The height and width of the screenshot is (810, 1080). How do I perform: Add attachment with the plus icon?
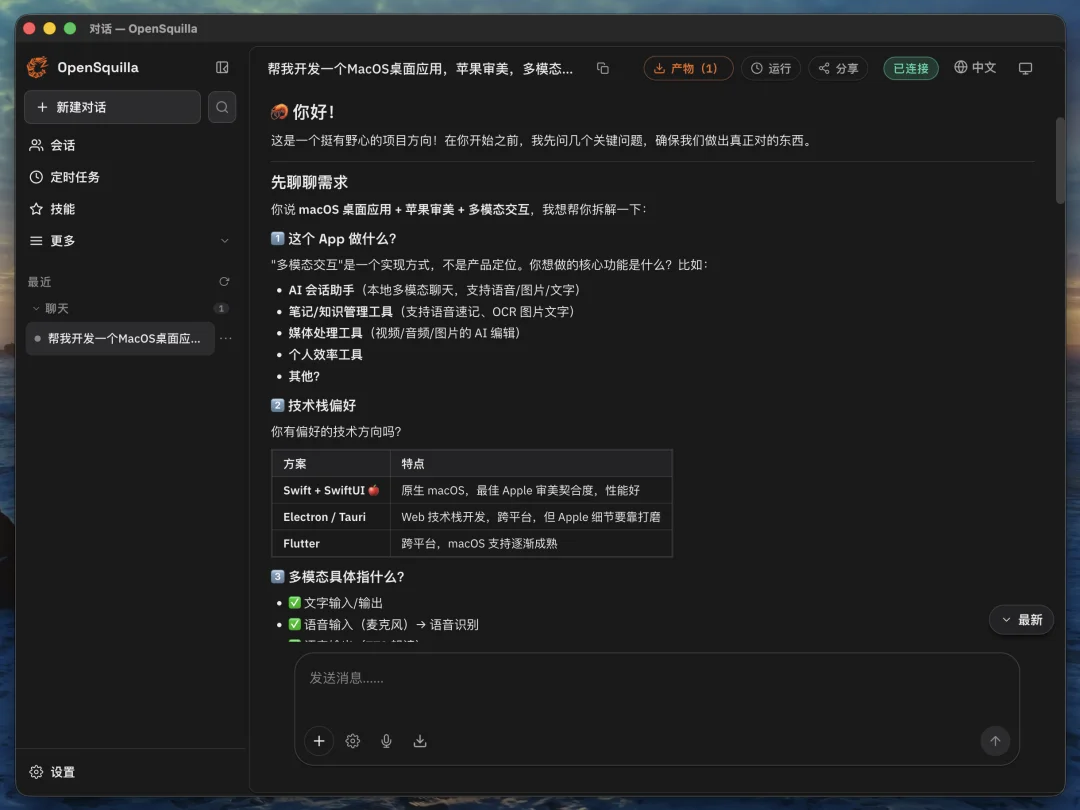coord(319,741)
